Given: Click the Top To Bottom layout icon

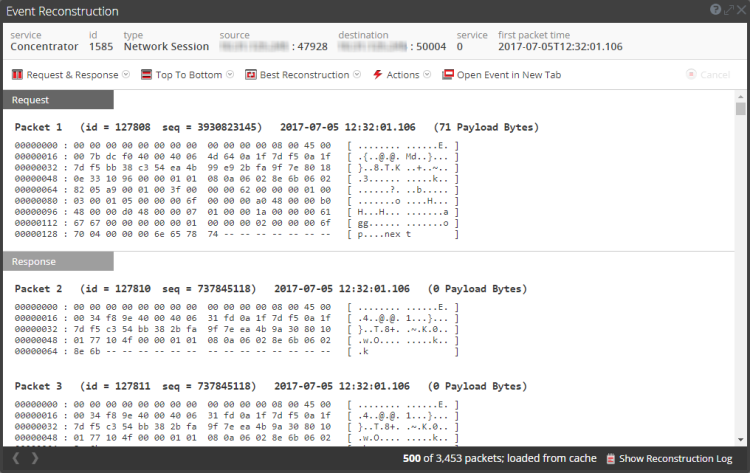Looking at the screenshot, I should click(x=147, y=75).
